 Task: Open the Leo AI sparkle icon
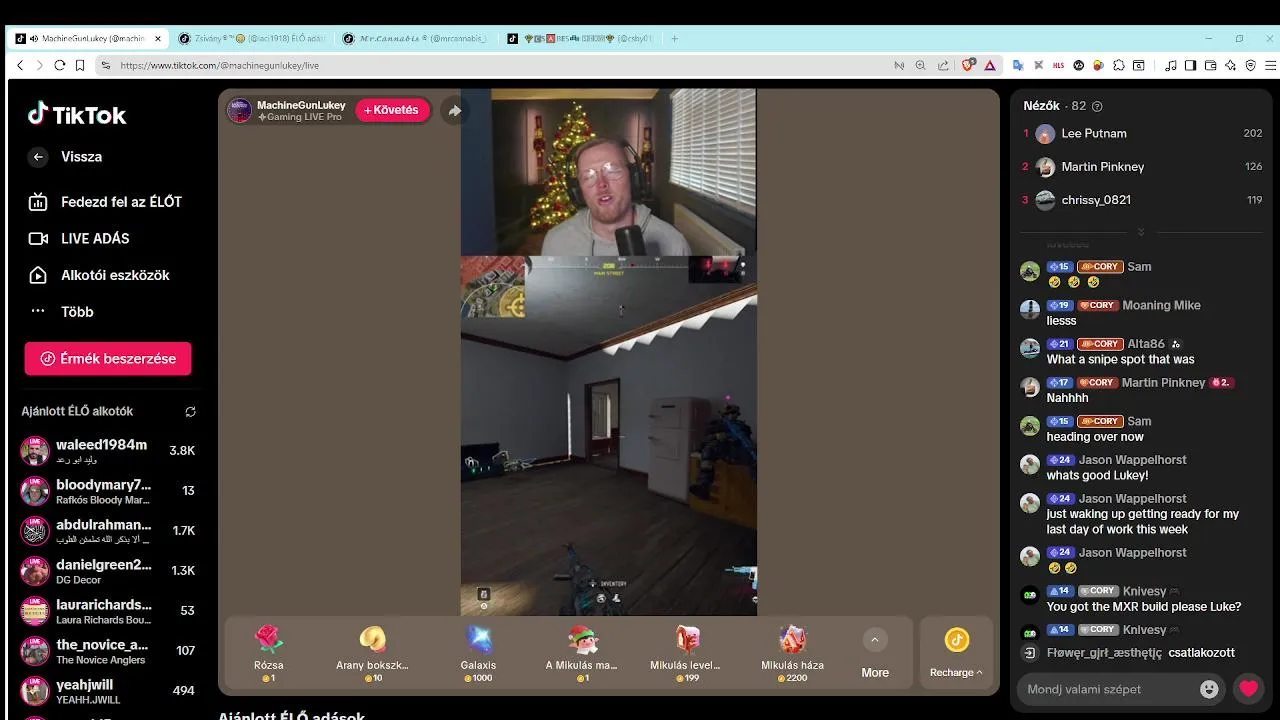pyautogui.click(x=1230, y=65)
